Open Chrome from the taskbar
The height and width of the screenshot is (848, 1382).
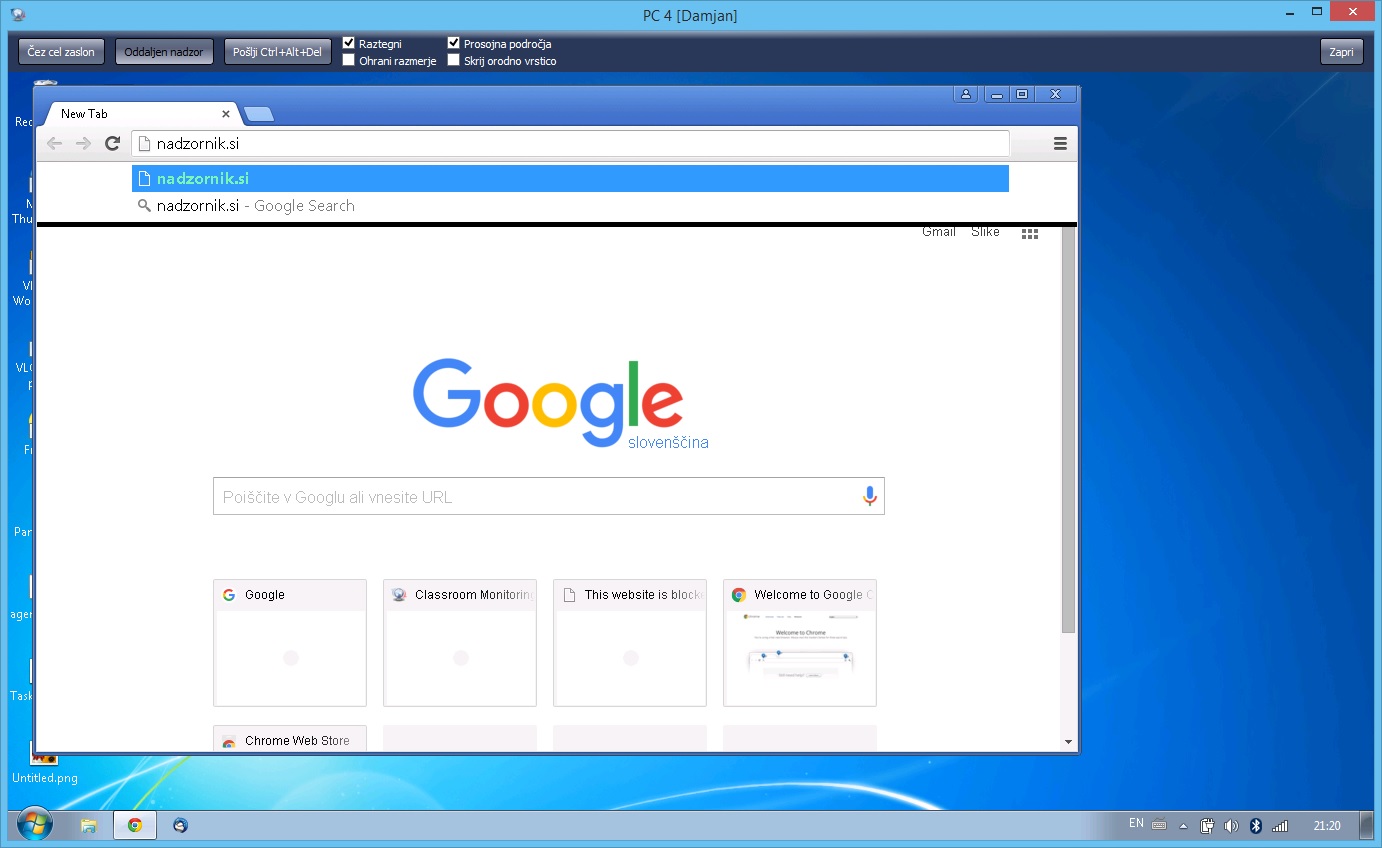coord(135,825)
